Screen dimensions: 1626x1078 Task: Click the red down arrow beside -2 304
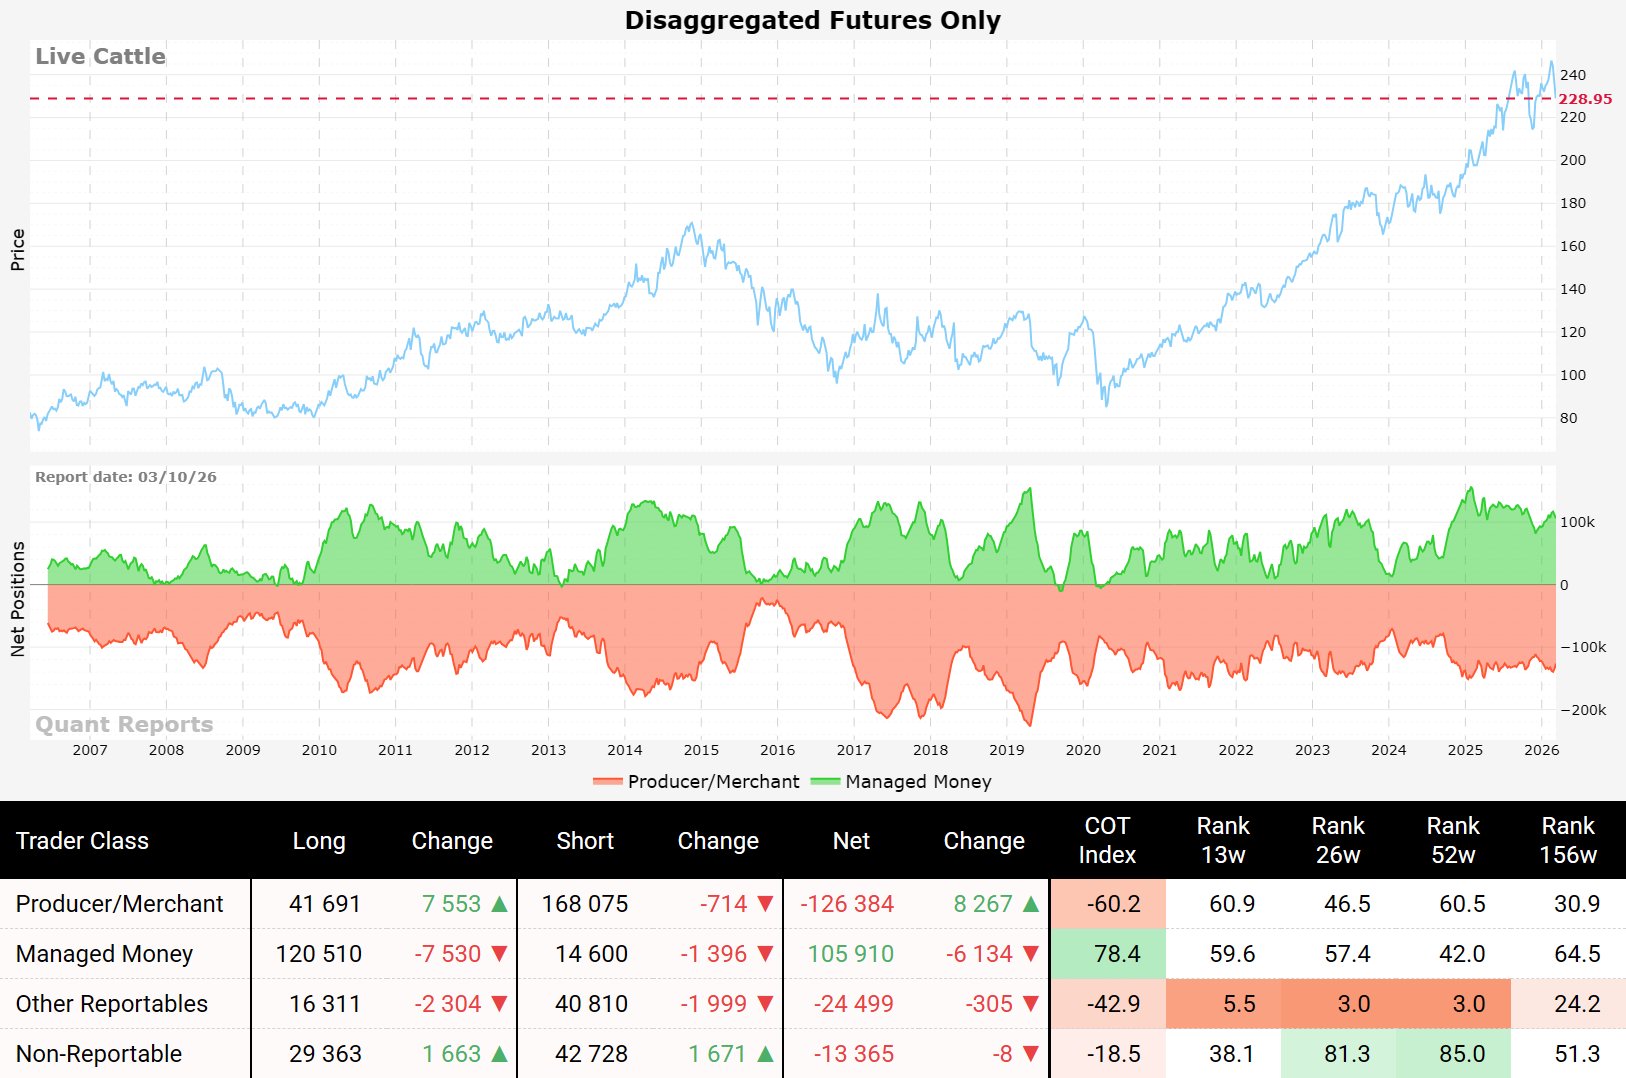click(500, 1004)
